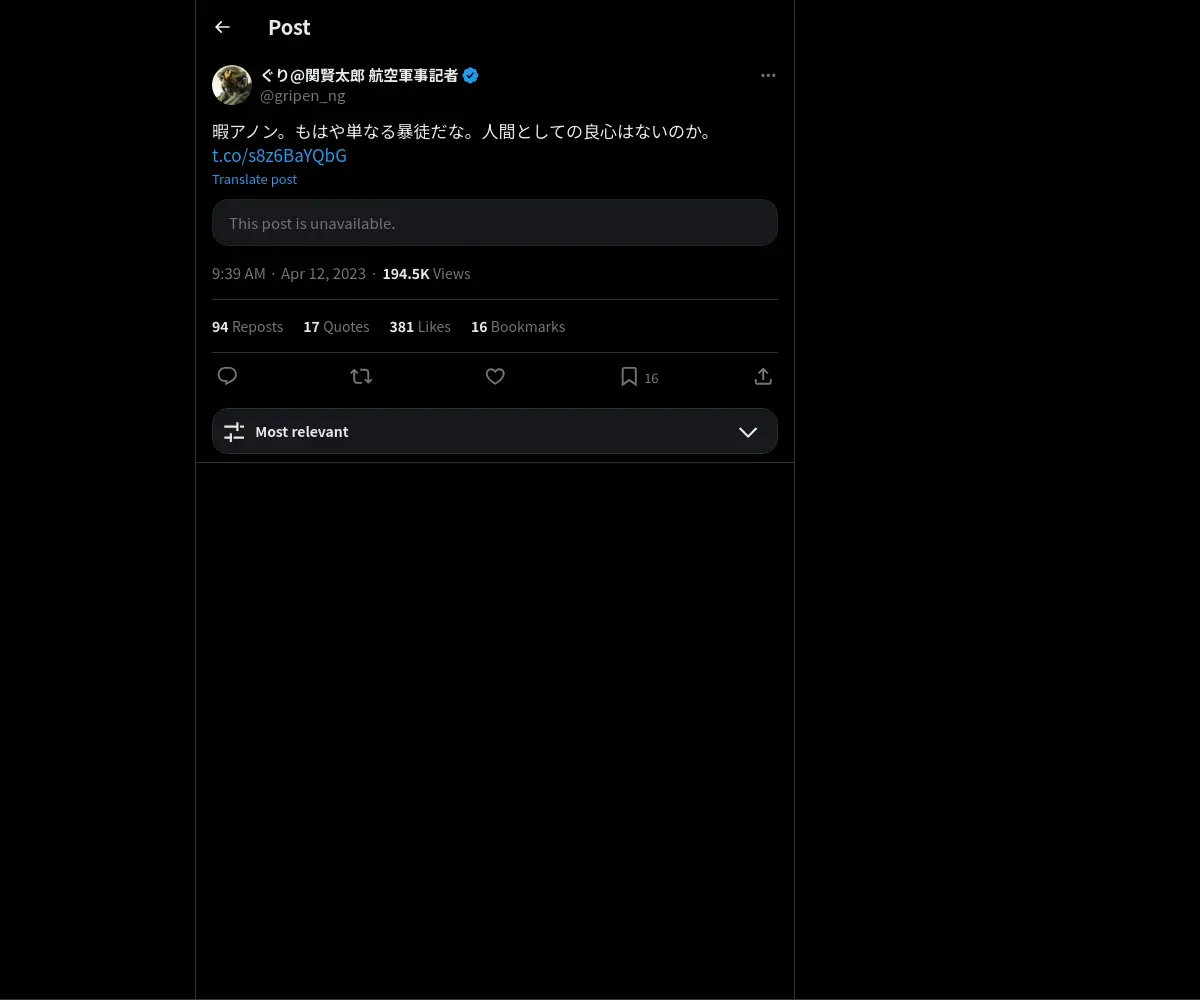Click the unavailable quoted post box
1200x1000 pixels.
[x=494, y=223]
